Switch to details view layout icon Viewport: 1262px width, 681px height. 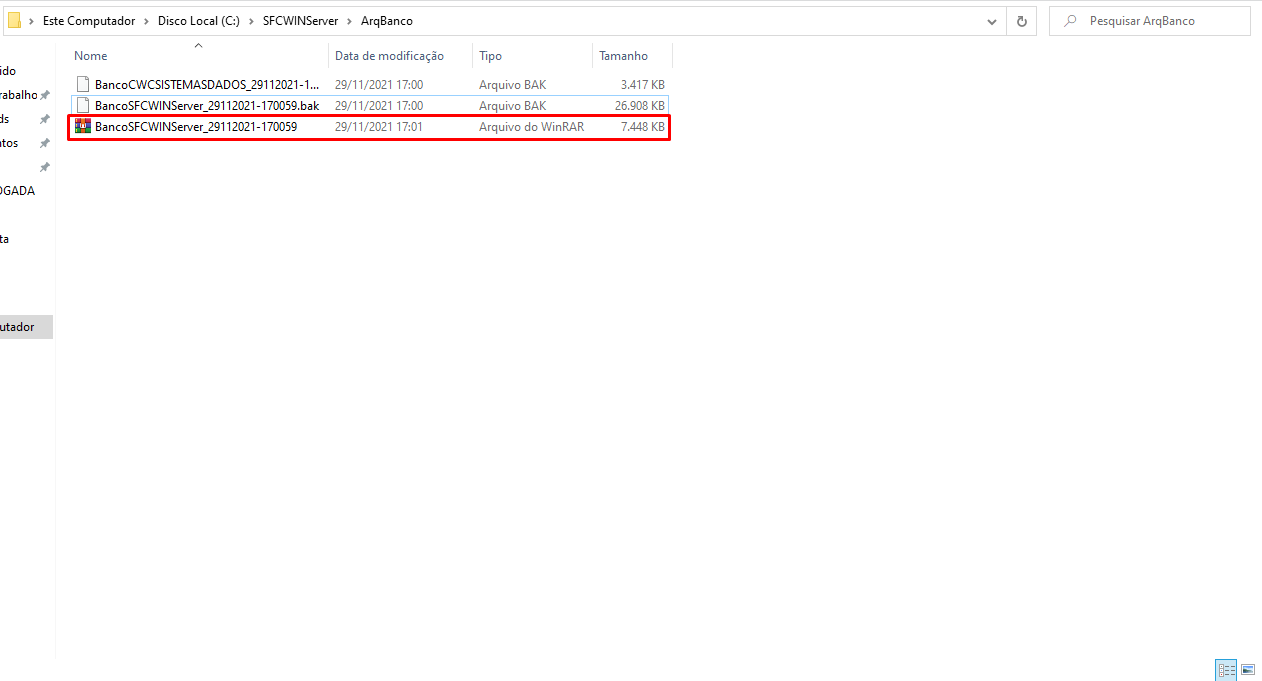pos(1226,670)
